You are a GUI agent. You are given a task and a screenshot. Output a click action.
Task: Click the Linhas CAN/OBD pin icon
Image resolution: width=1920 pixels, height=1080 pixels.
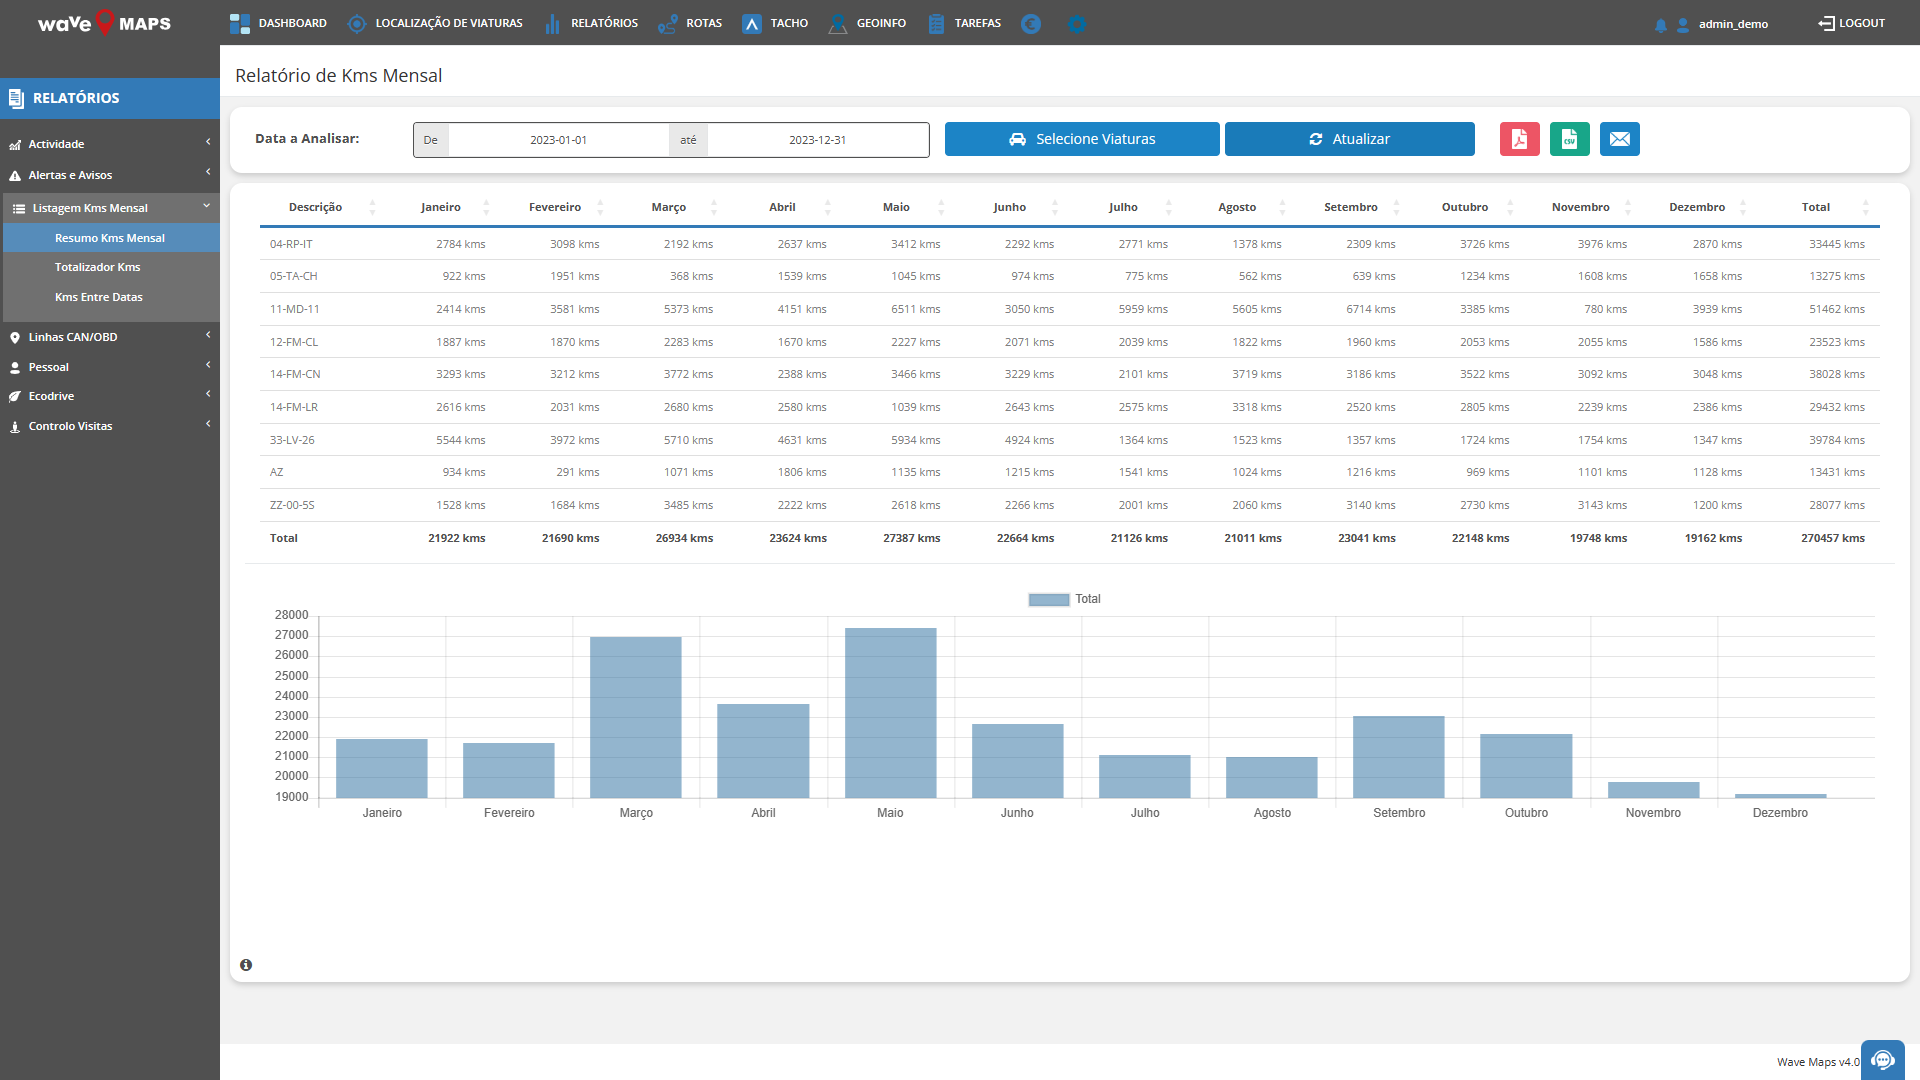[15, 338]
